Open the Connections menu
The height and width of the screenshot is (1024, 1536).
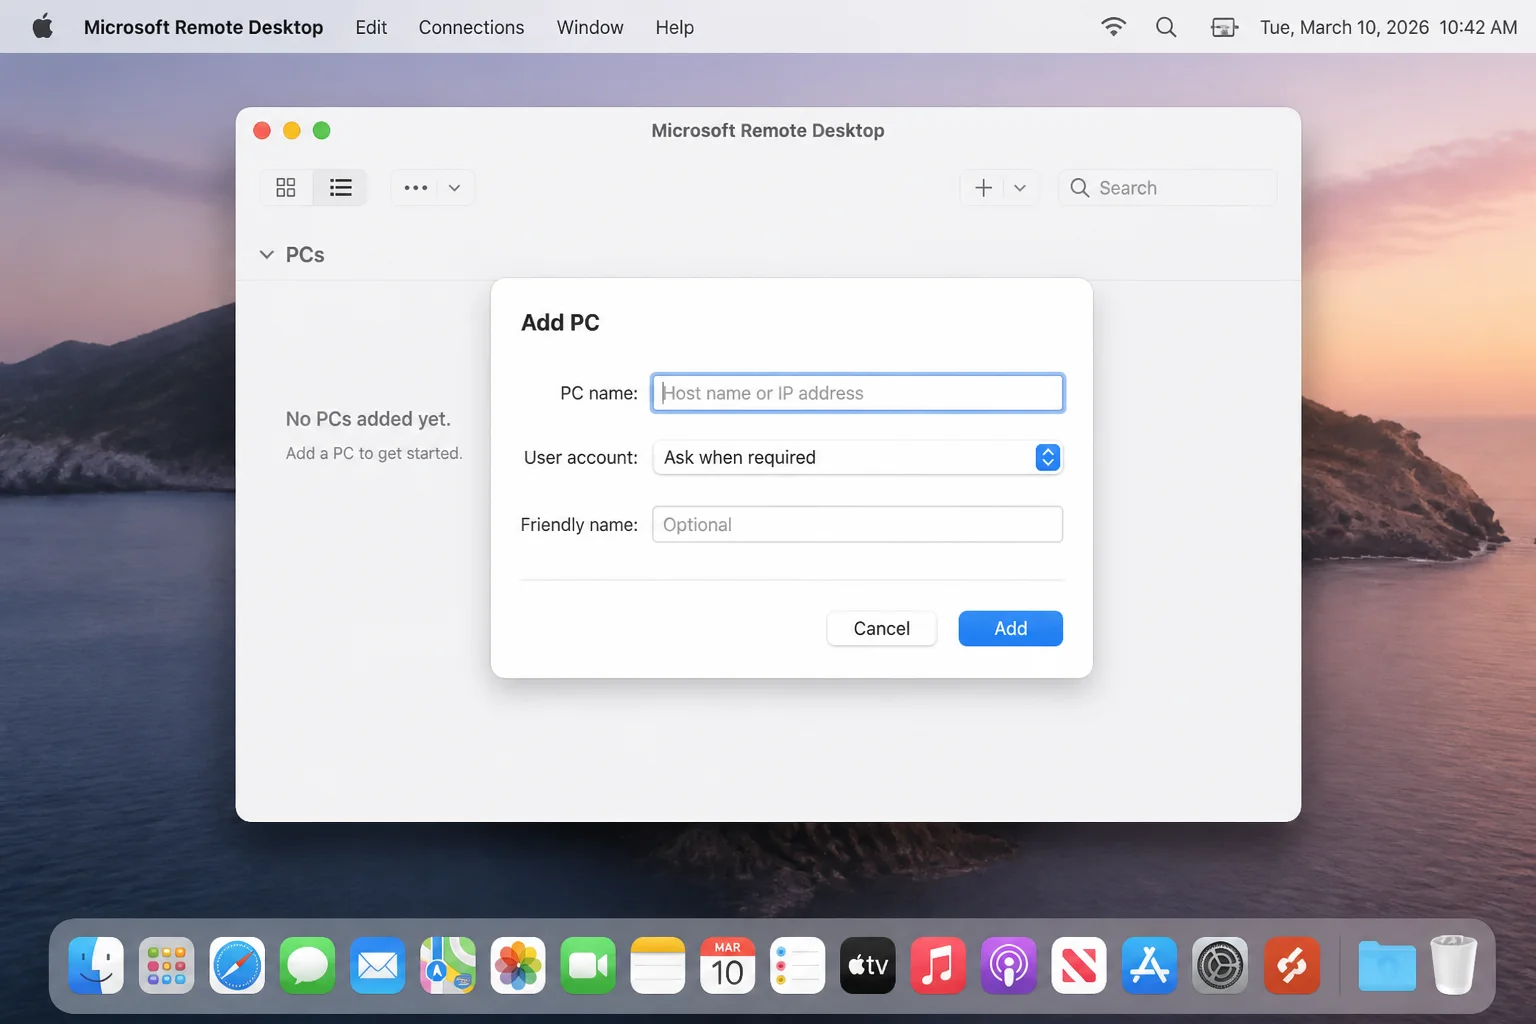pyautogui.click(x=471, y=27)
